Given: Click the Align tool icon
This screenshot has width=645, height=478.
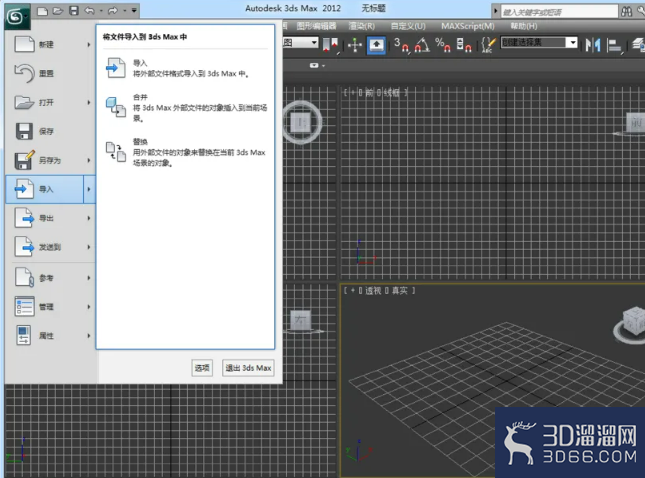Looking at the screenshot, I should [x=614, y=46].
